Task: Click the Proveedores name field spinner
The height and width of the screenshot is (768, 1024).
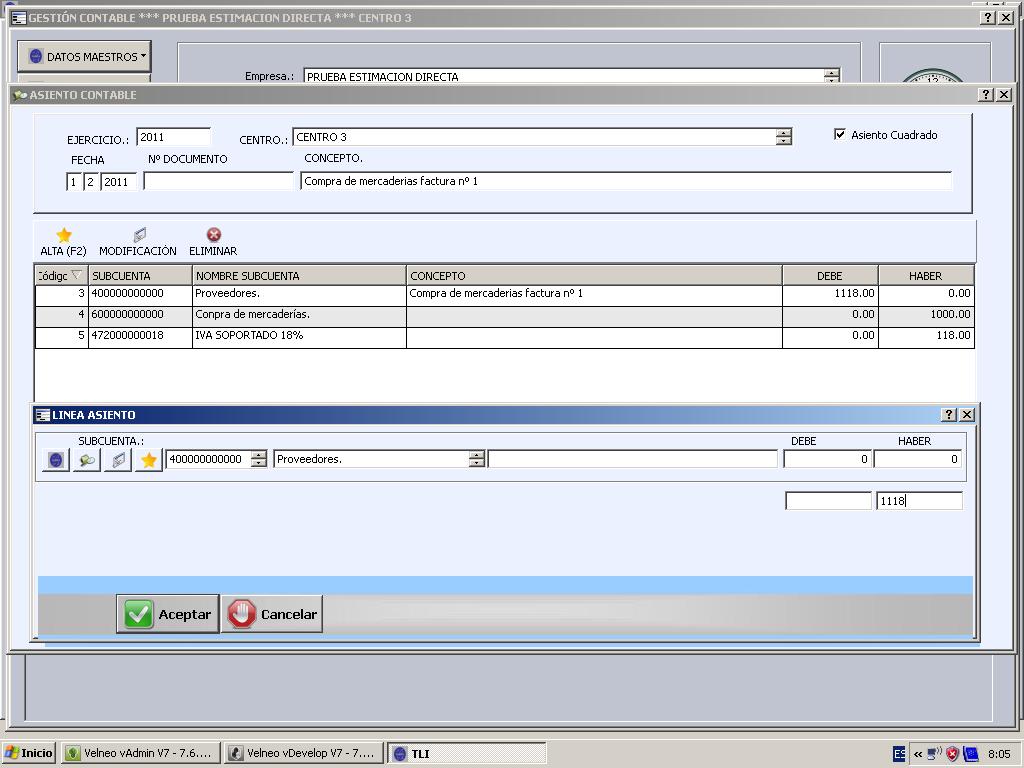Action: tap(477, 459)
